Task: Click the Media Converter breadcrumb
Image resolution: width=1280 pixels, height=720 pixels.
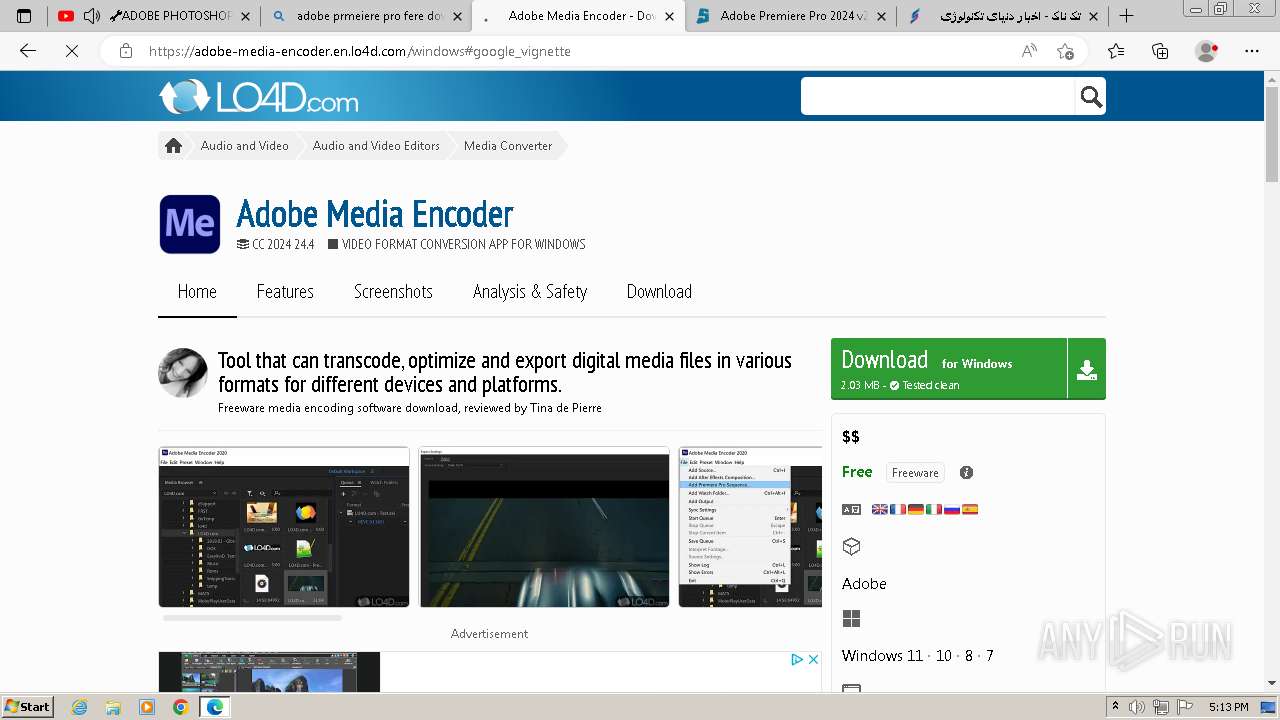Action: point(508,146)
